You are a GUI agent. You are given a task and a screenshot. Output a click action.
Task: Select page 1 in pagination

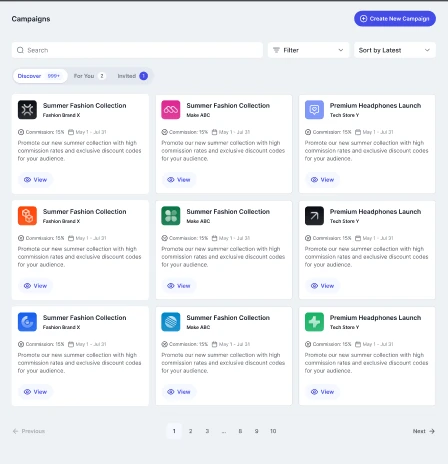(174, 431)
